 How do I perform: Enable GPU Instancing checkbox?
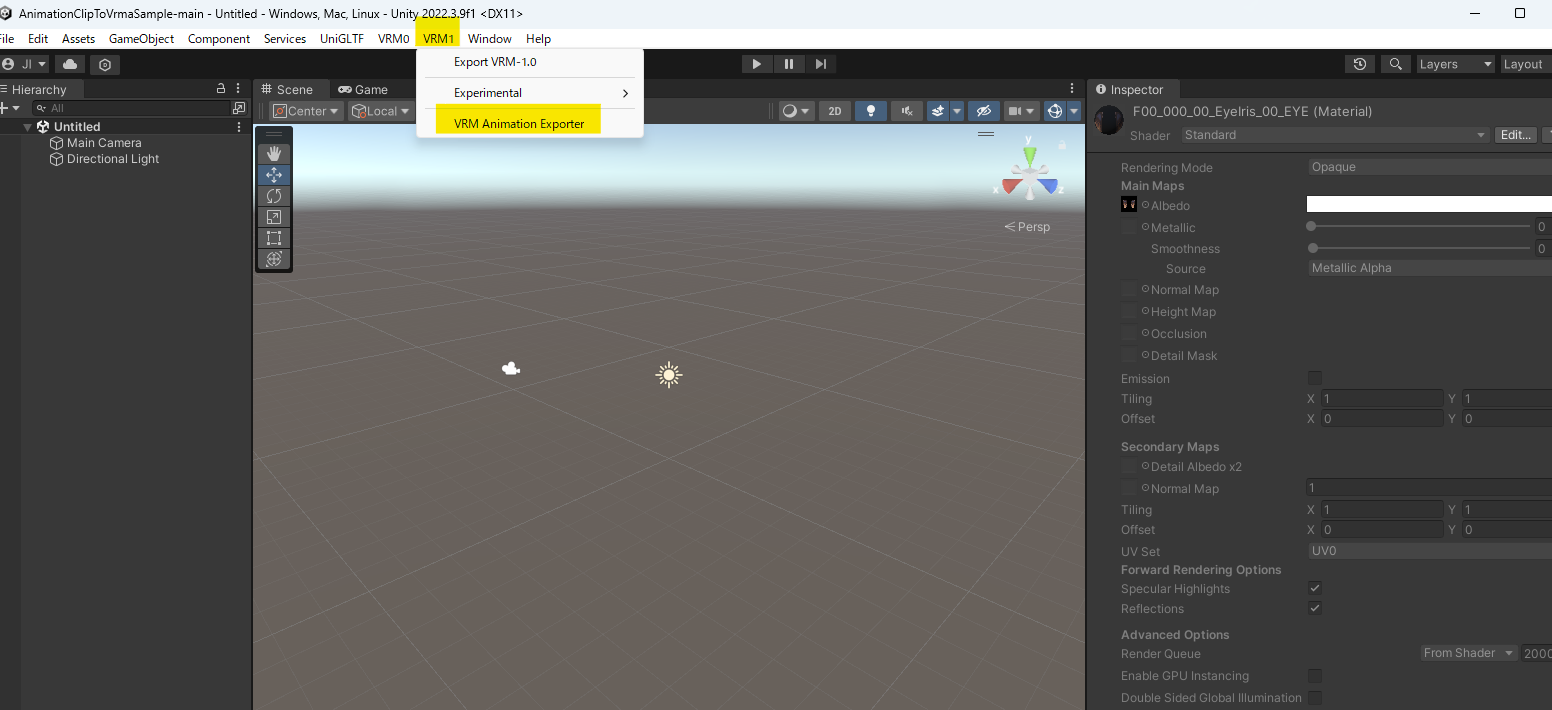(1315, 676)
